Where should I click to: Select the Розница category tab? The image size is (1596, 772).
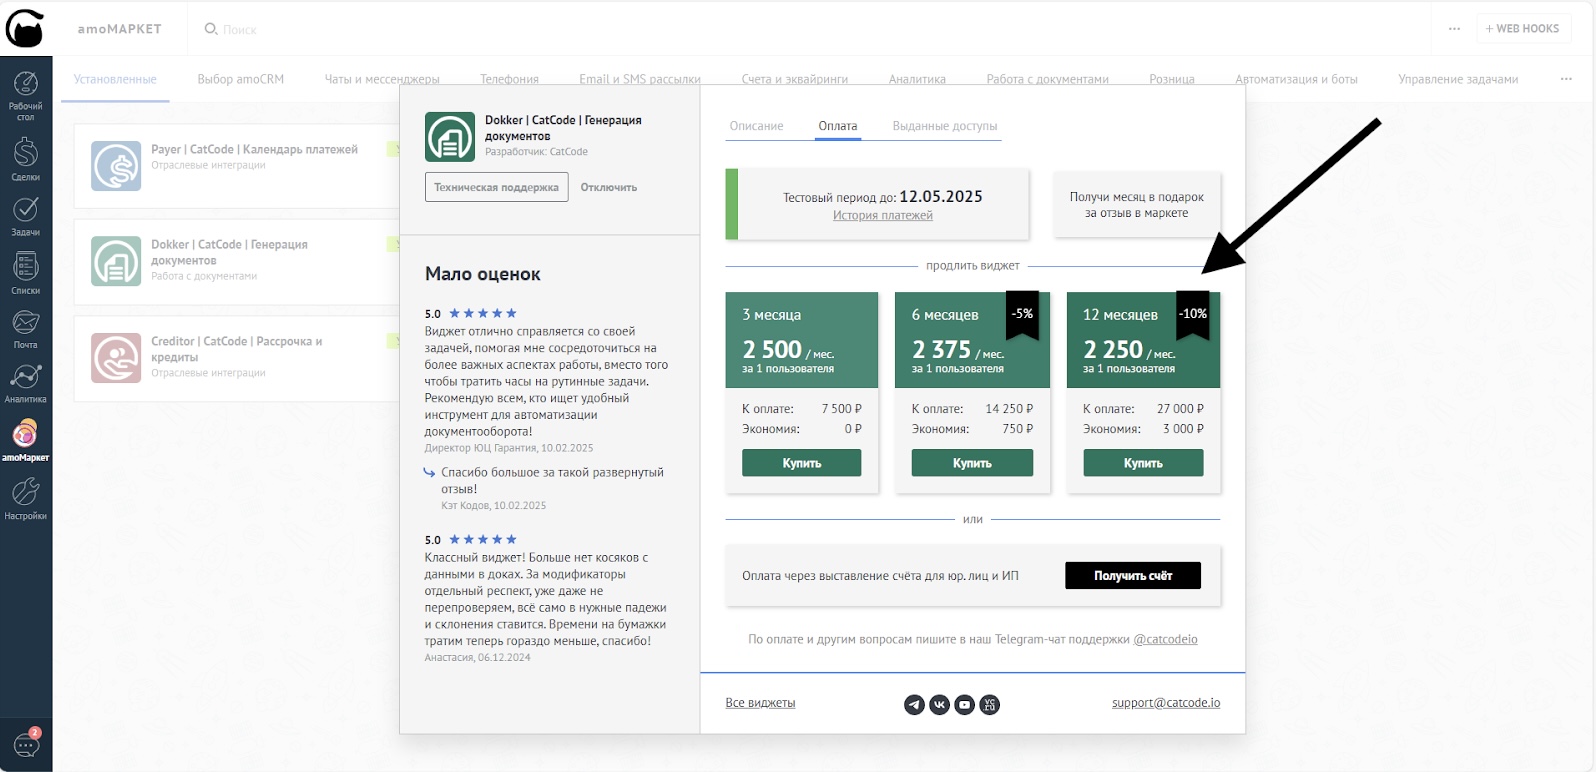point(1172,79)
